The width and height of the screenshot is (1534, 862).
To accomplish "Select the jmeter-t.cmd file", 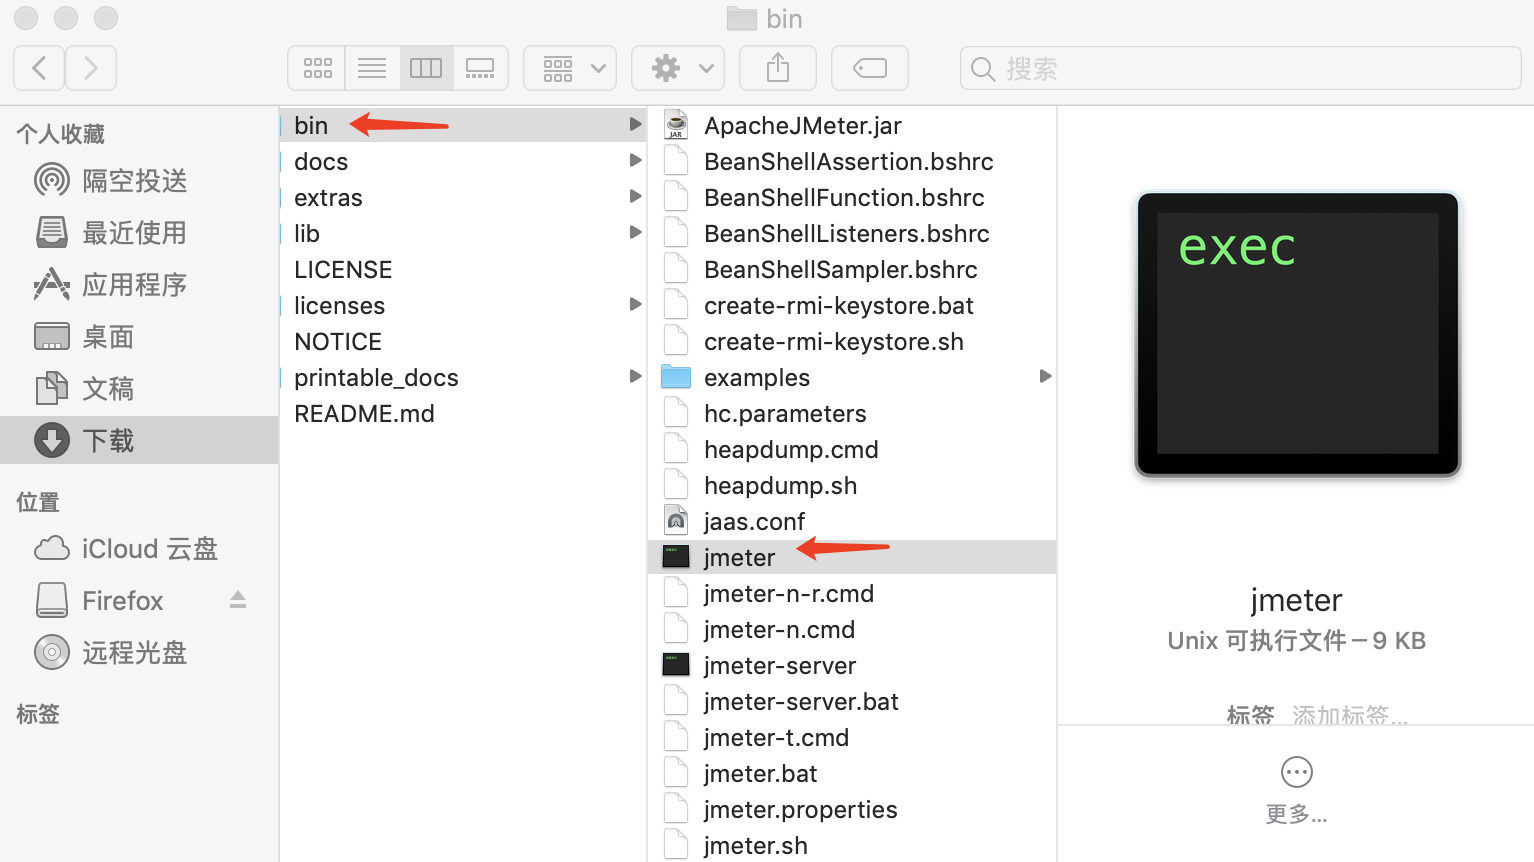I will [852, 738].
